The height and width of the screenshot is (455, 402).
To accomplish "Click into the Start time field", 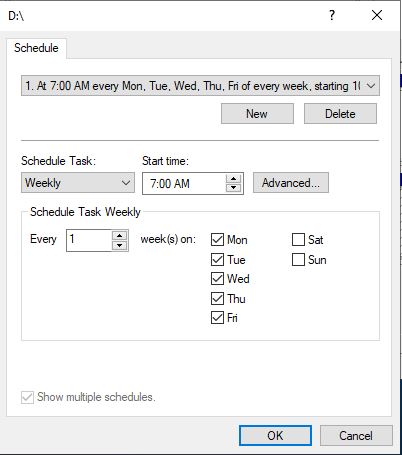I will pyautogui.click(x=184, y=183).
